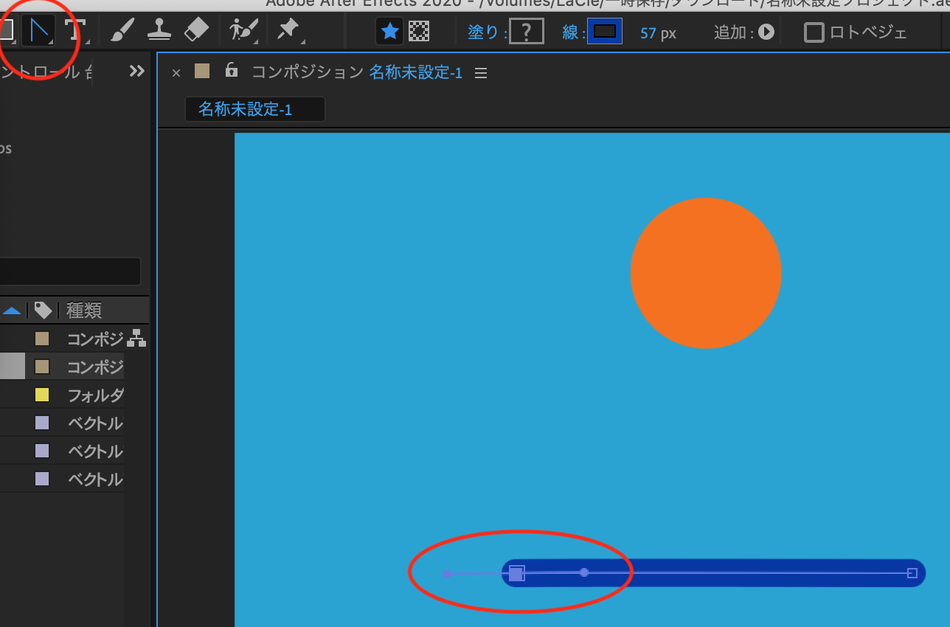Open the composition panel hamburger menu
Viewport: 950px width, 627px height.
[481, 73]
